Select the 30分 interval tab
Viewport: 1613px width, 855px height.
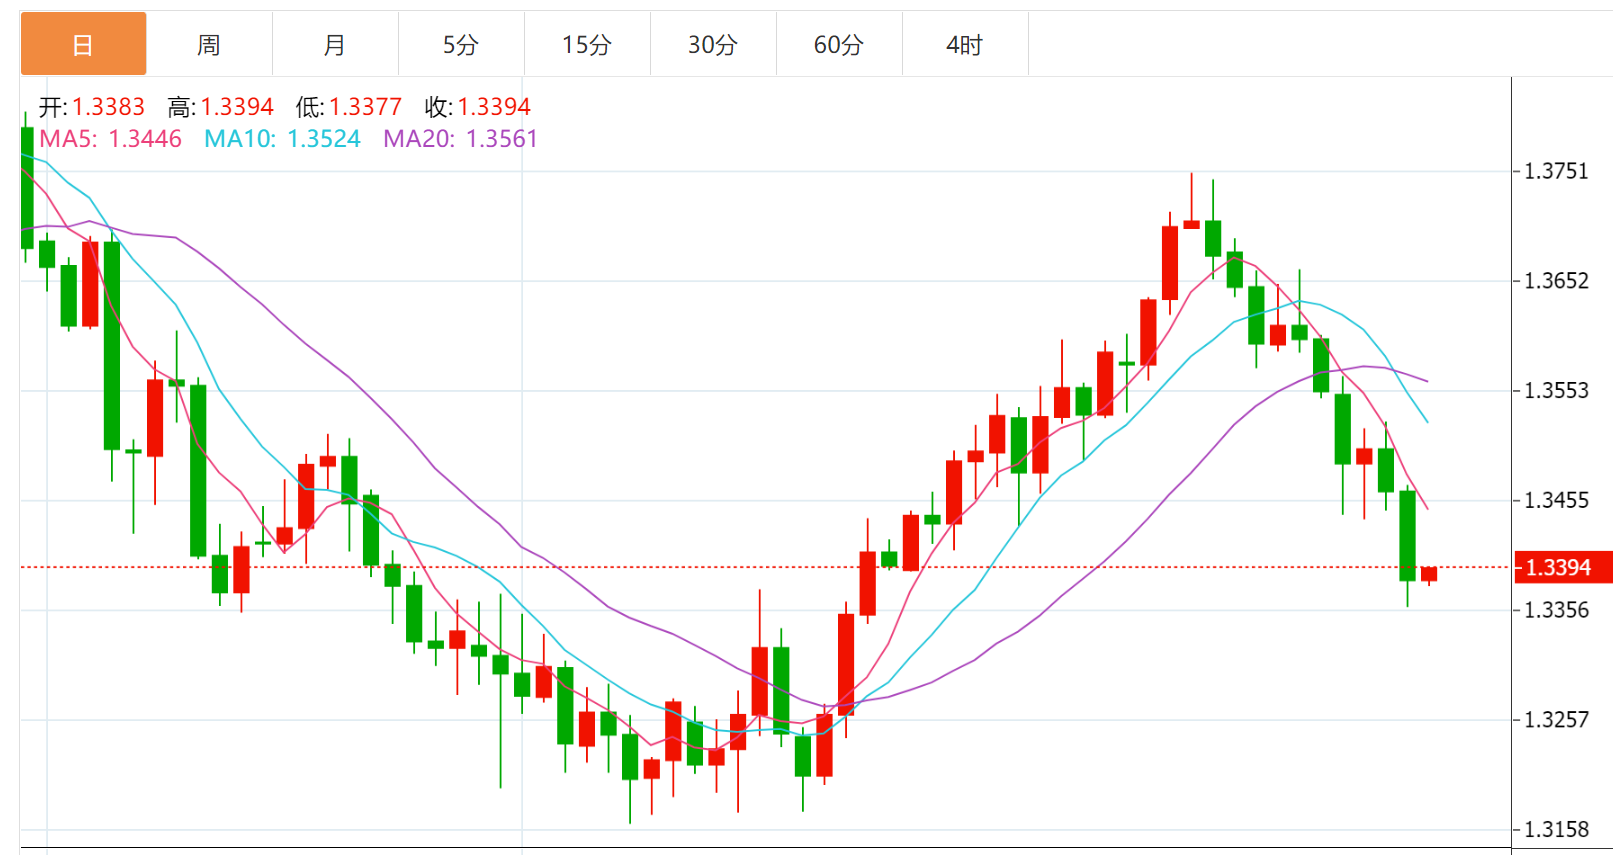coord(713,44)
